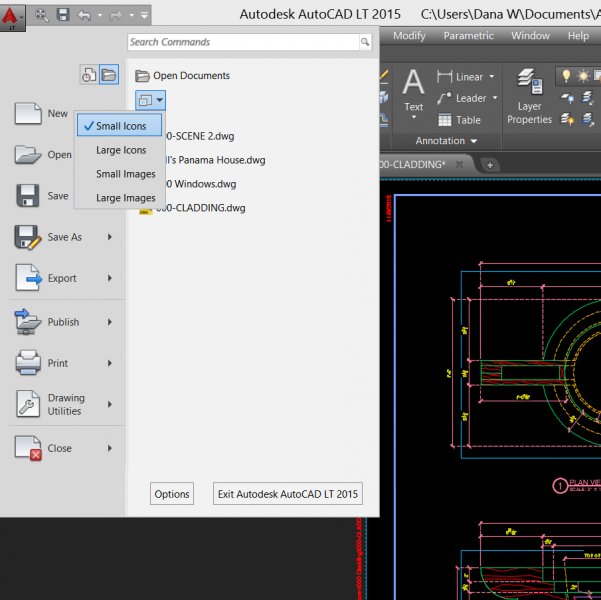Screen dimensions: 601x600
Task: Open the Leader dropdown arrow
Action: coord(495,98)
